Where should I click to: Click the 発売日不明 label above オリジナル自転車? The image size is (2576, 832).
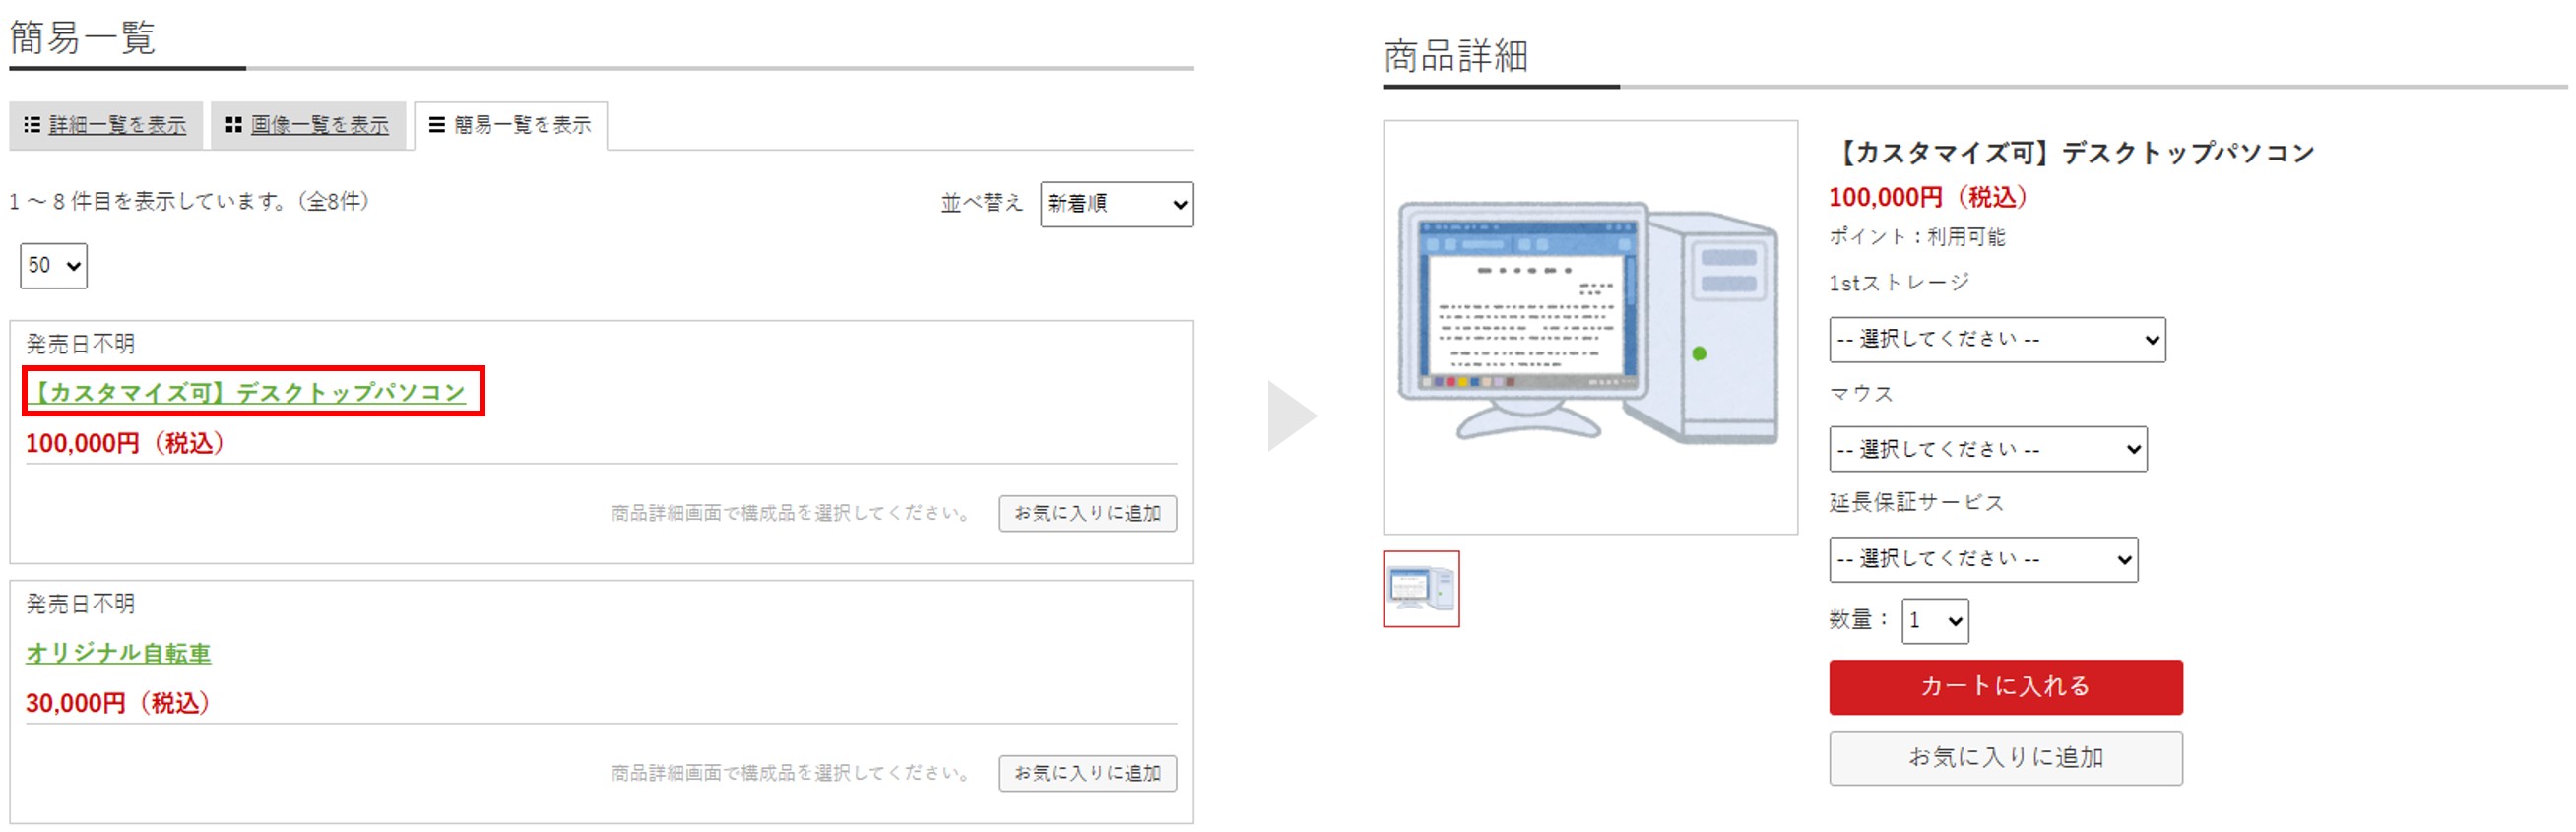click(x=80, y=604)
